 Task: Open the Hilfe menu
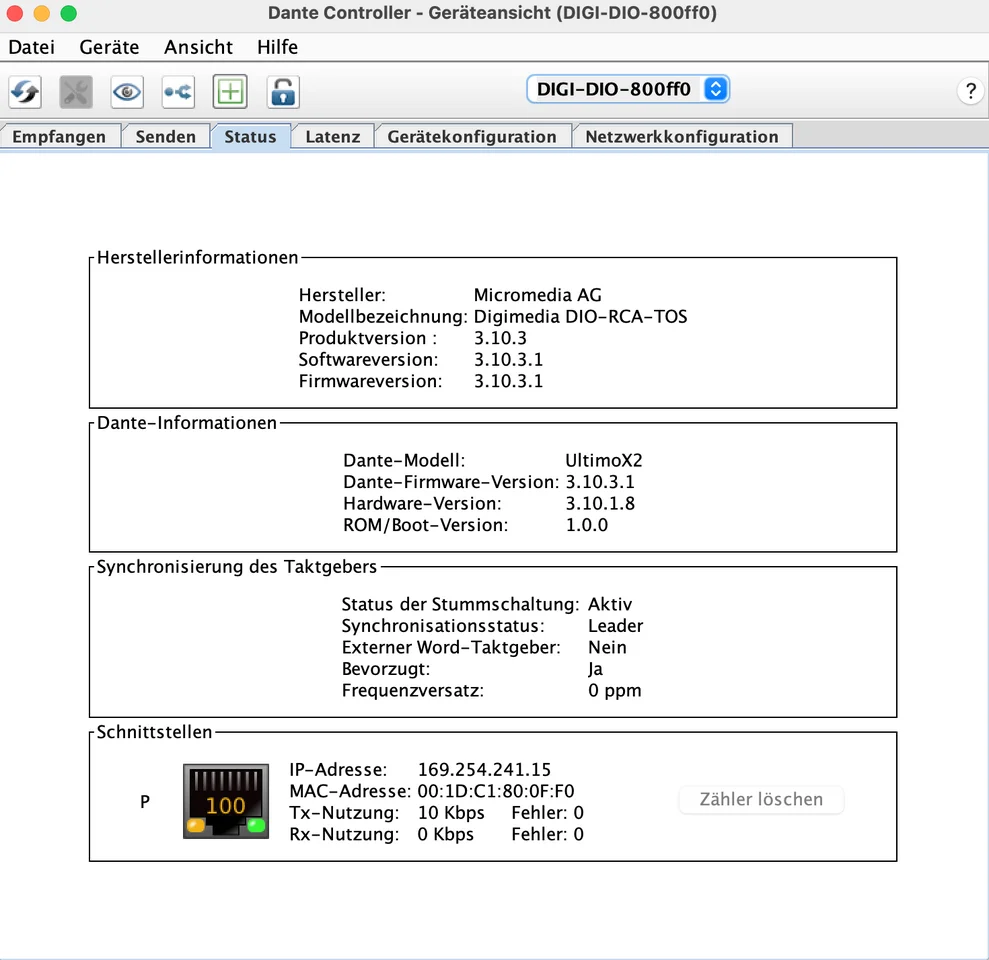(x=277, y=47)
